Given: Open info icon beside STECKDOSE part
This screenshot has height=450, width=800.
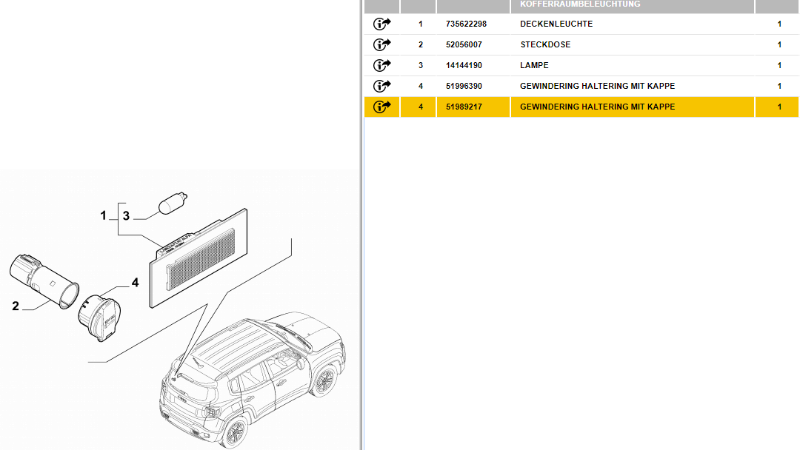Looking at the screenshot, I should (382, 44).
